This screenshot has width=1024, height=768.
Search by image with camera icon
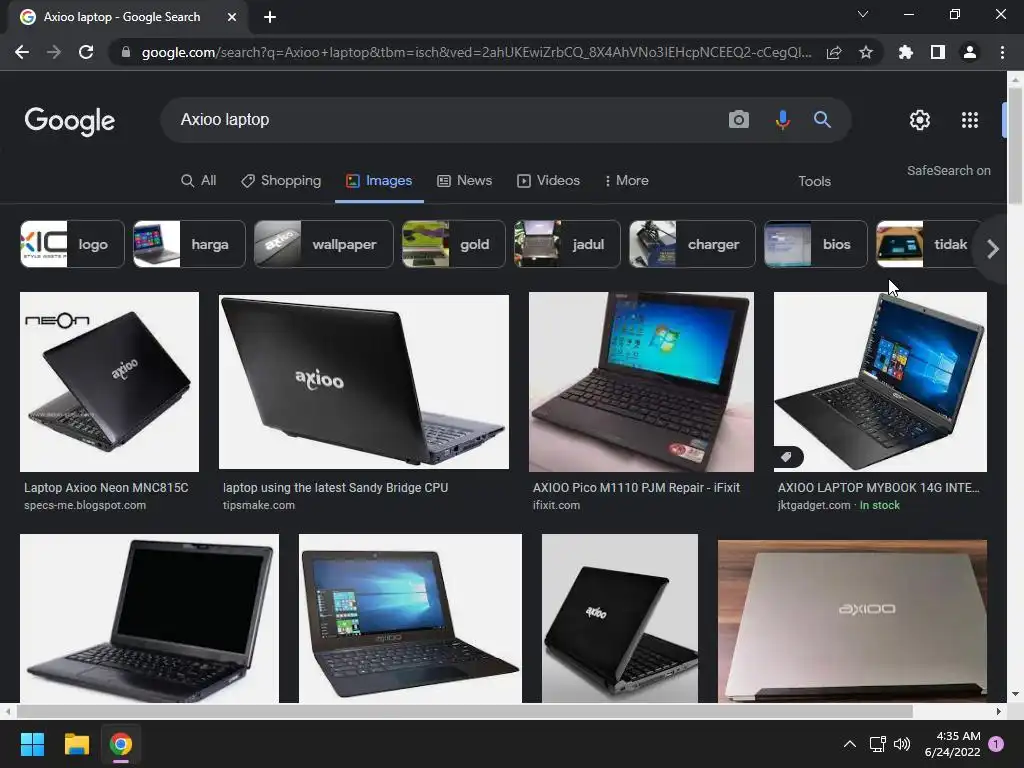739,120
